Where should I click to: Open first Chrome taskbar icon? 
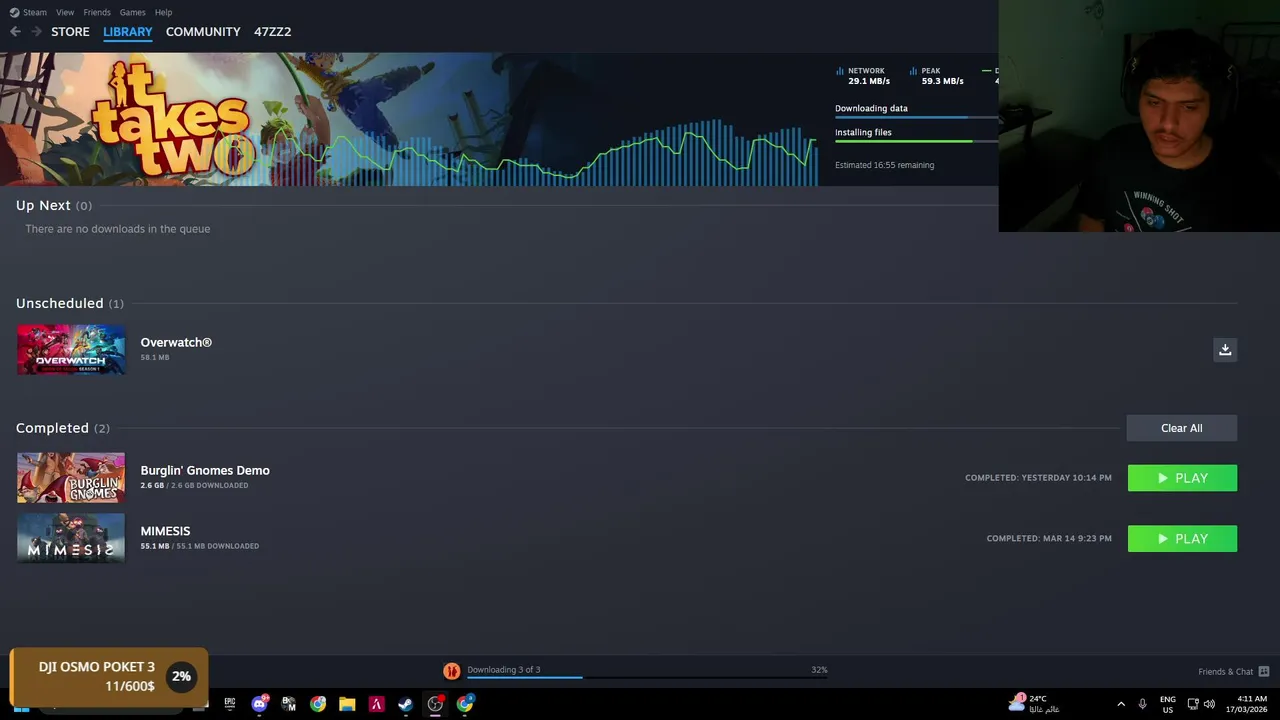(318, 704)
